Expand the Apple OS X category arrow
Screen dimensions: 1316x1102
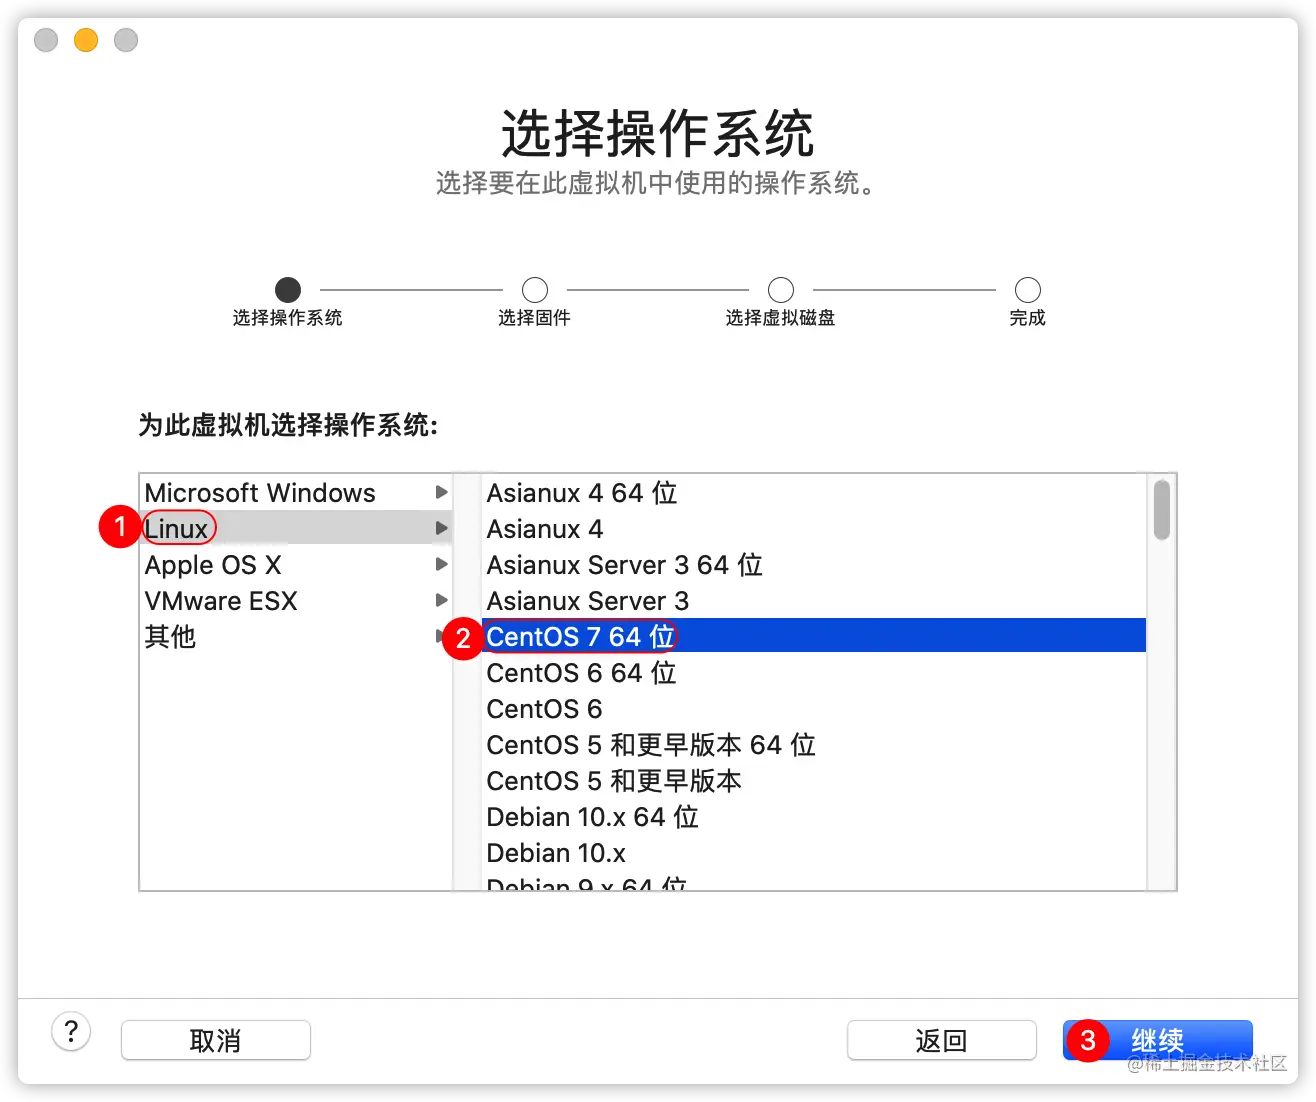pyautogui.click(x=441, y=564)
